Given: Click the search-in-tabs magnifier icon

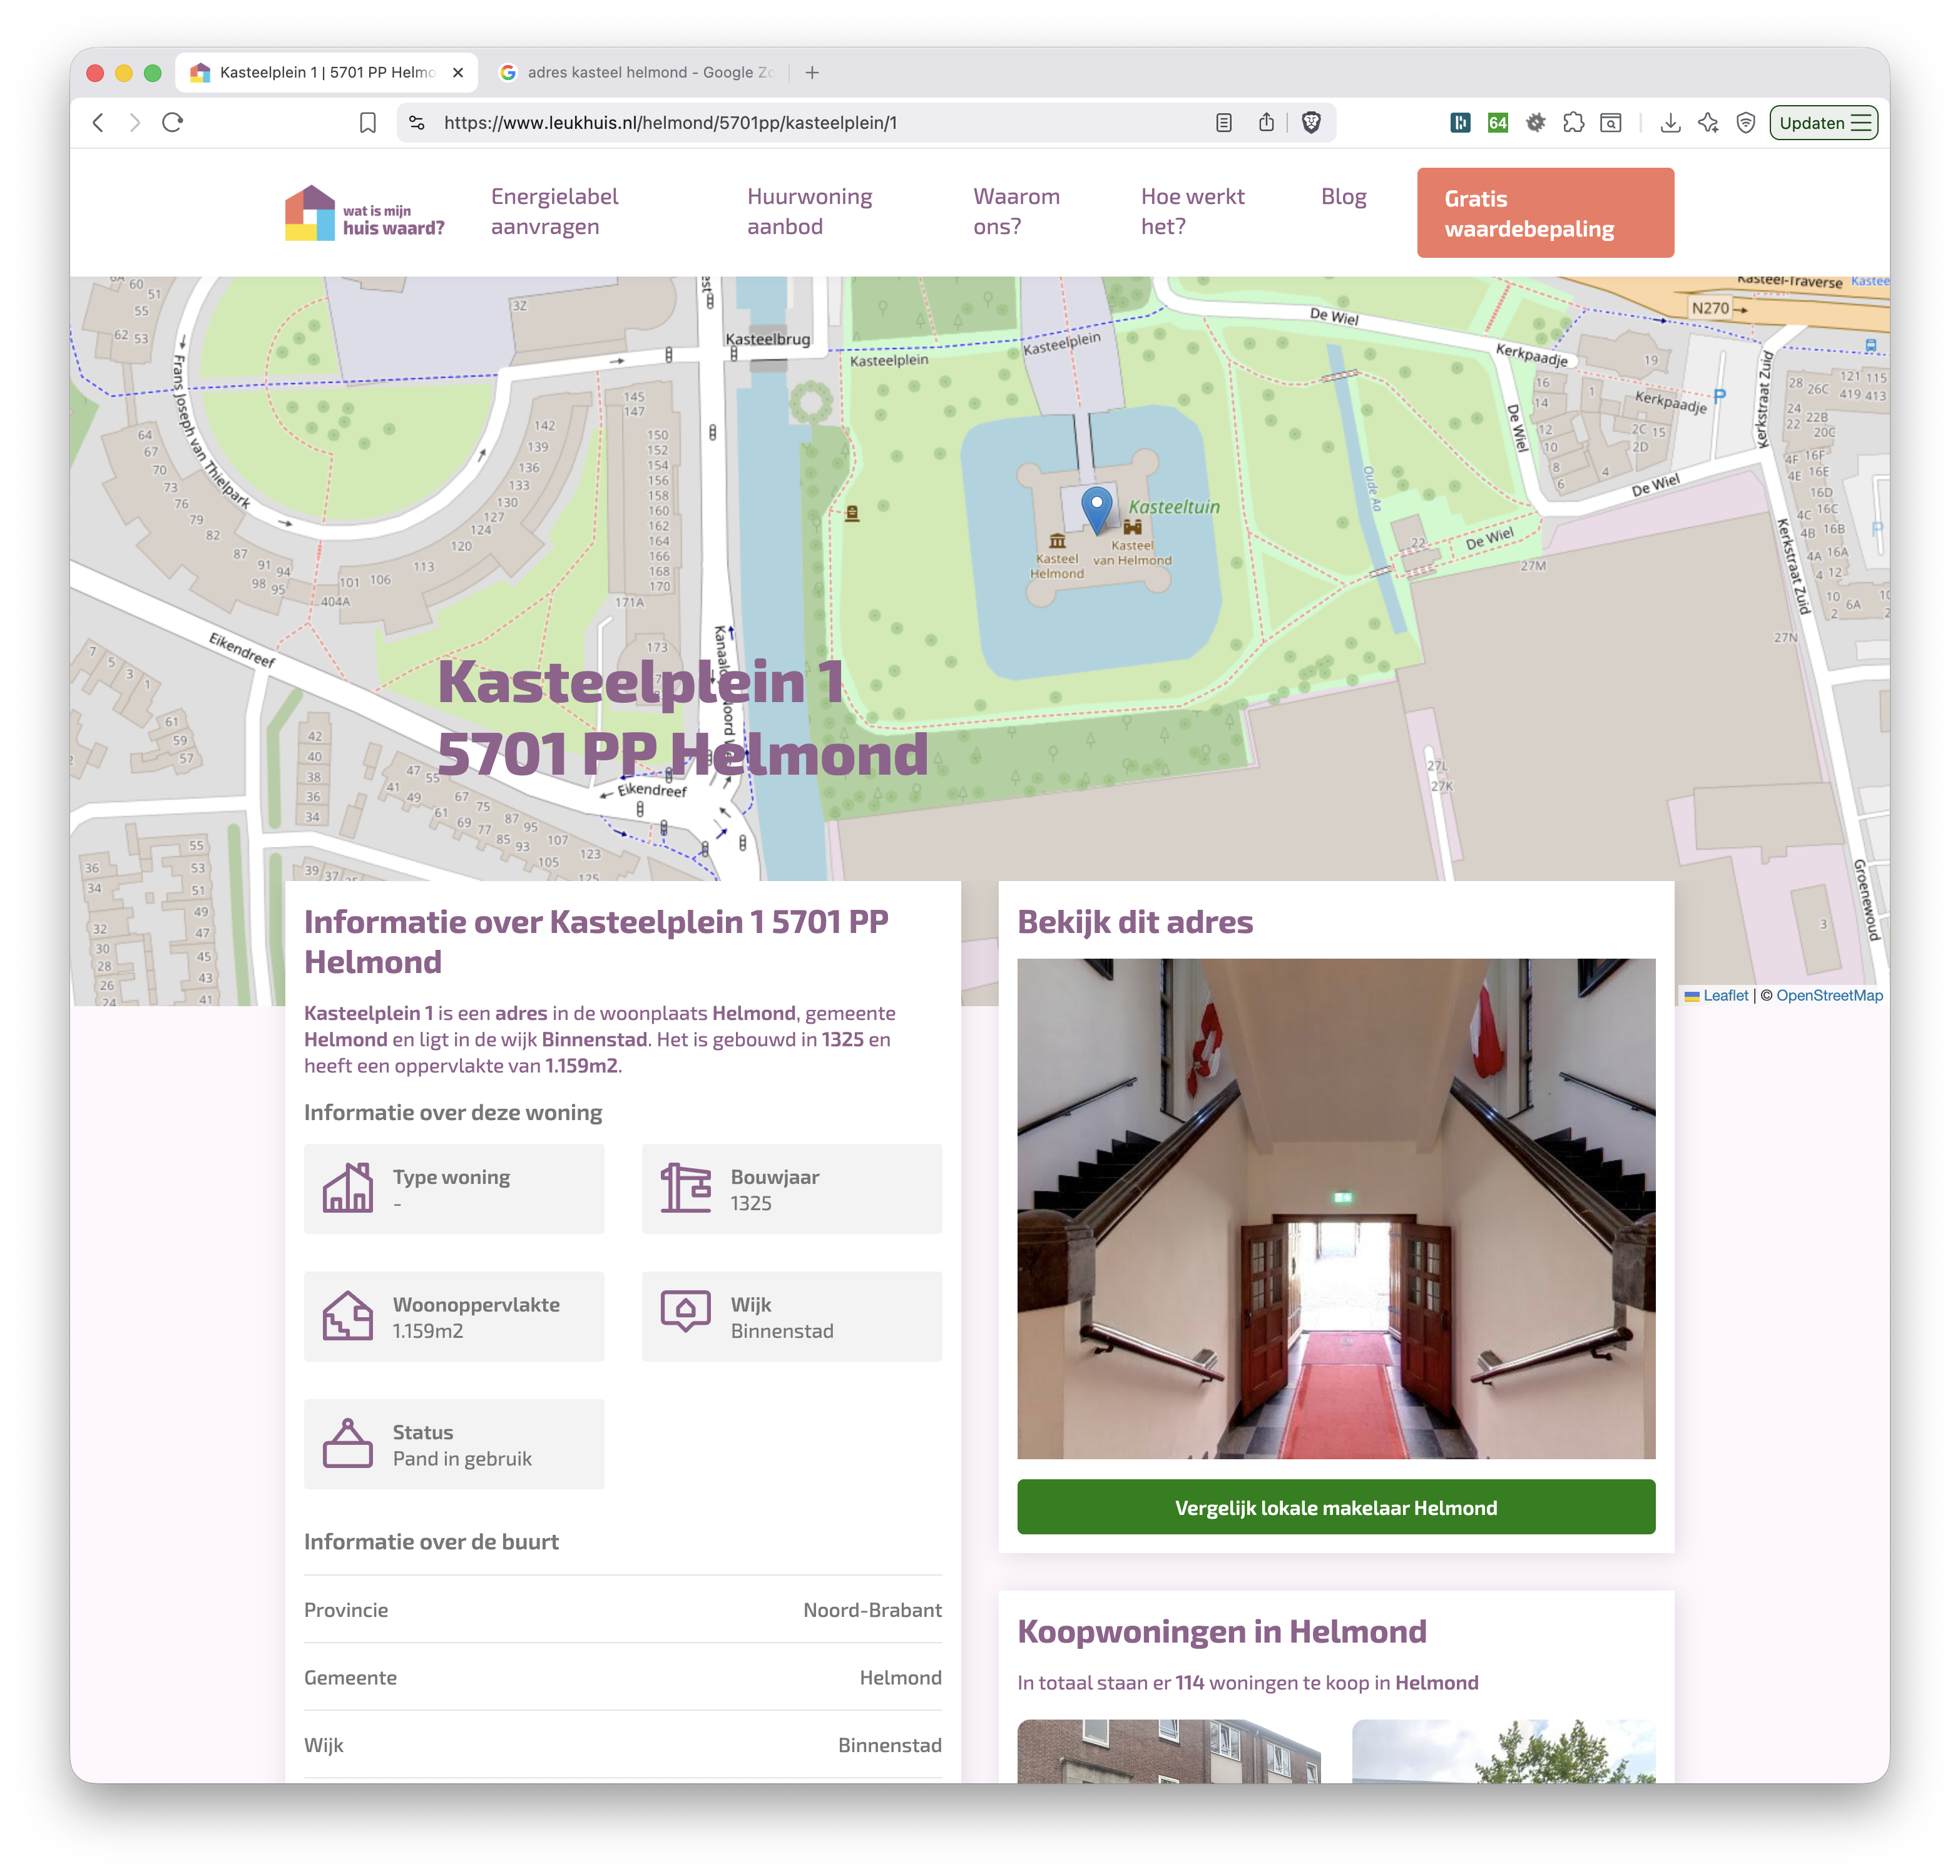Looking at the screenshot, I should click(1611, 122).
